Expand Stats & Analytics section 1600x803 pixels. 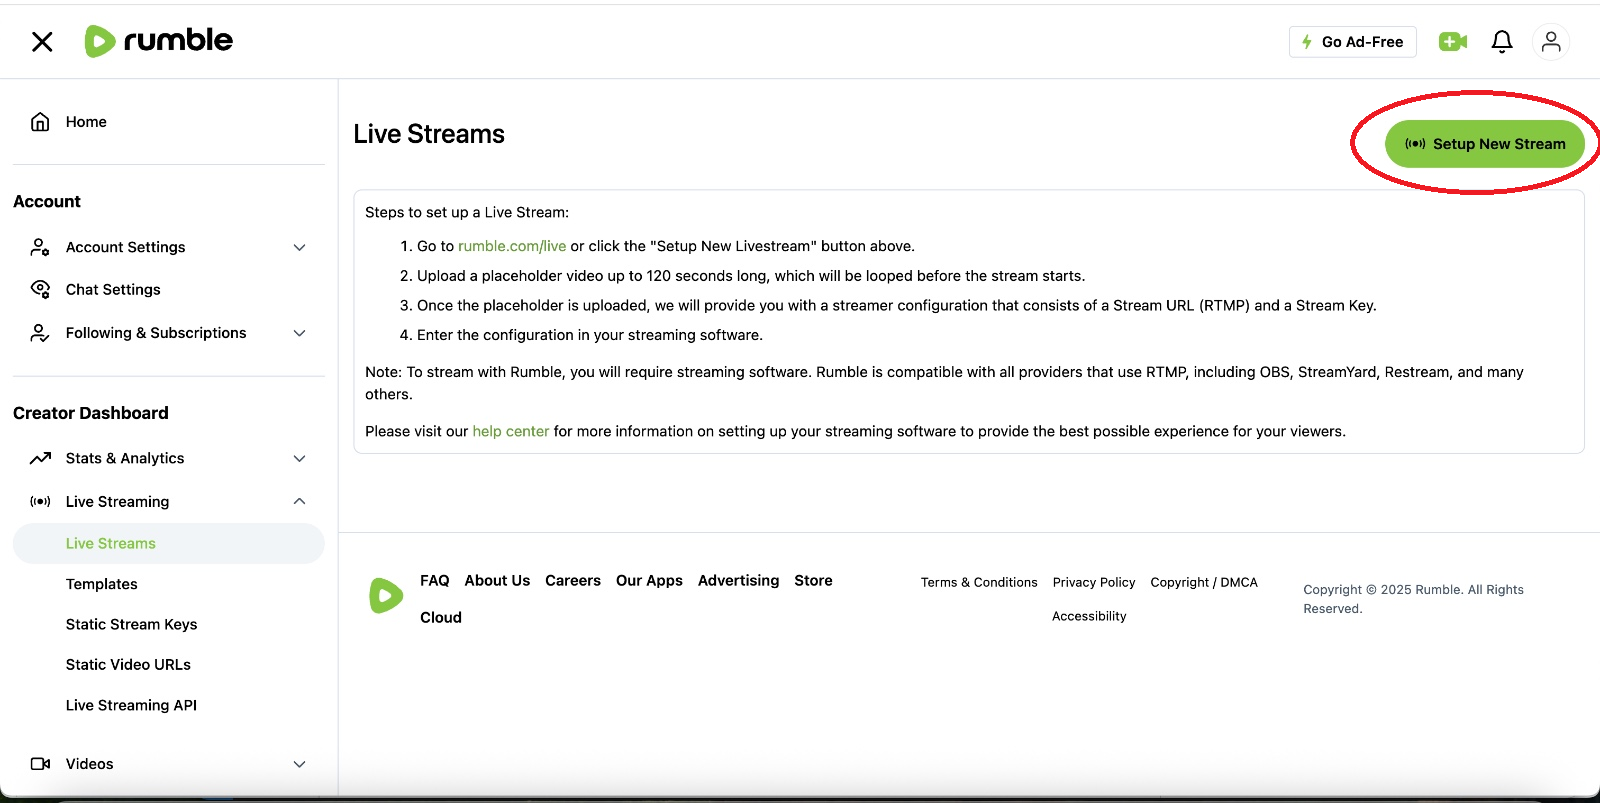(x=299, y=458)
